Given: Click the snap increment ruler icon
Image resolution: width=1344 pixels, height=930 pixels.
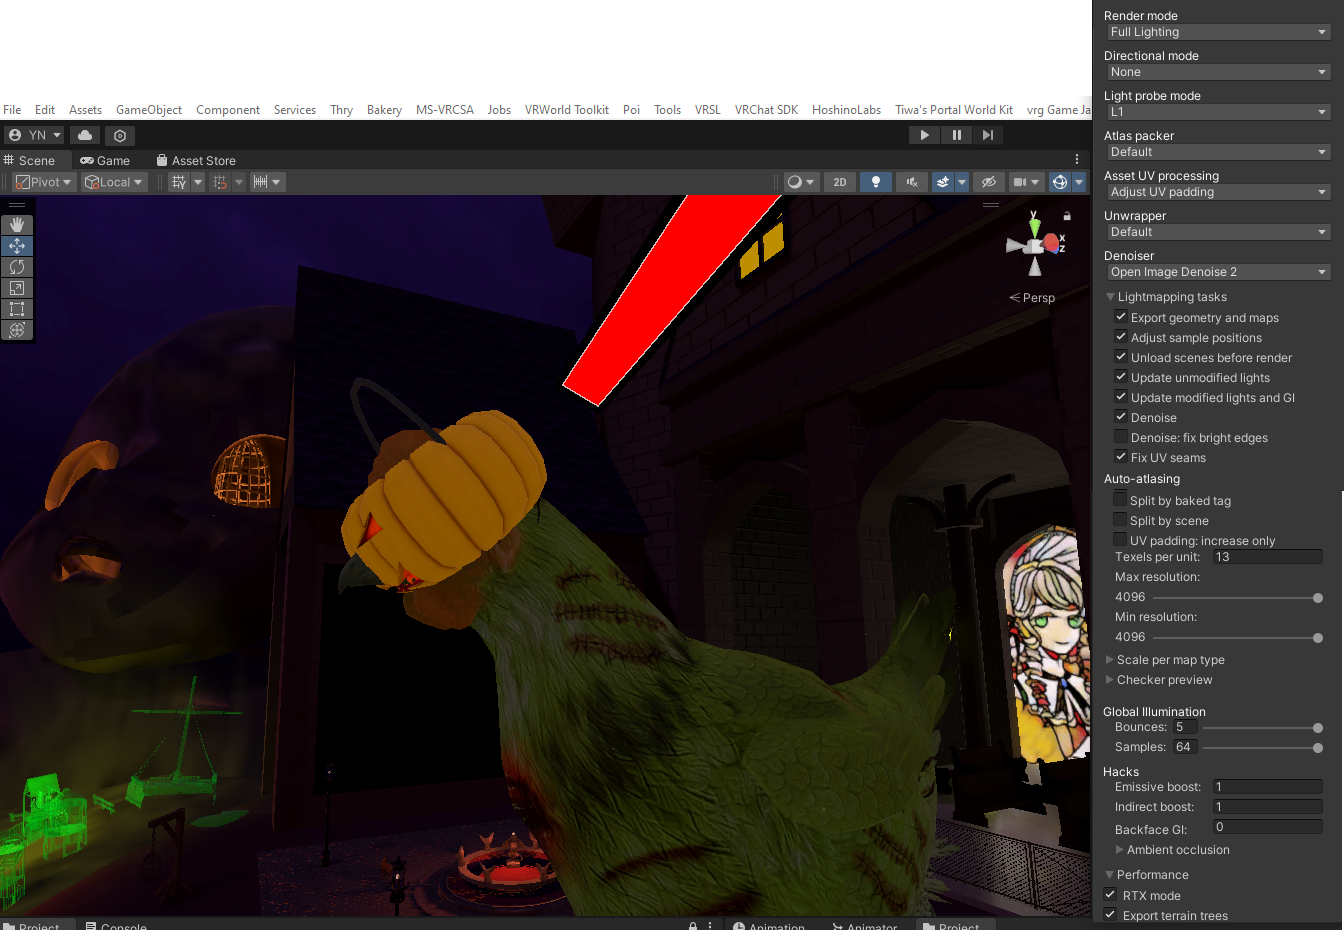Looking at the screenshot, I should [260, 182].
